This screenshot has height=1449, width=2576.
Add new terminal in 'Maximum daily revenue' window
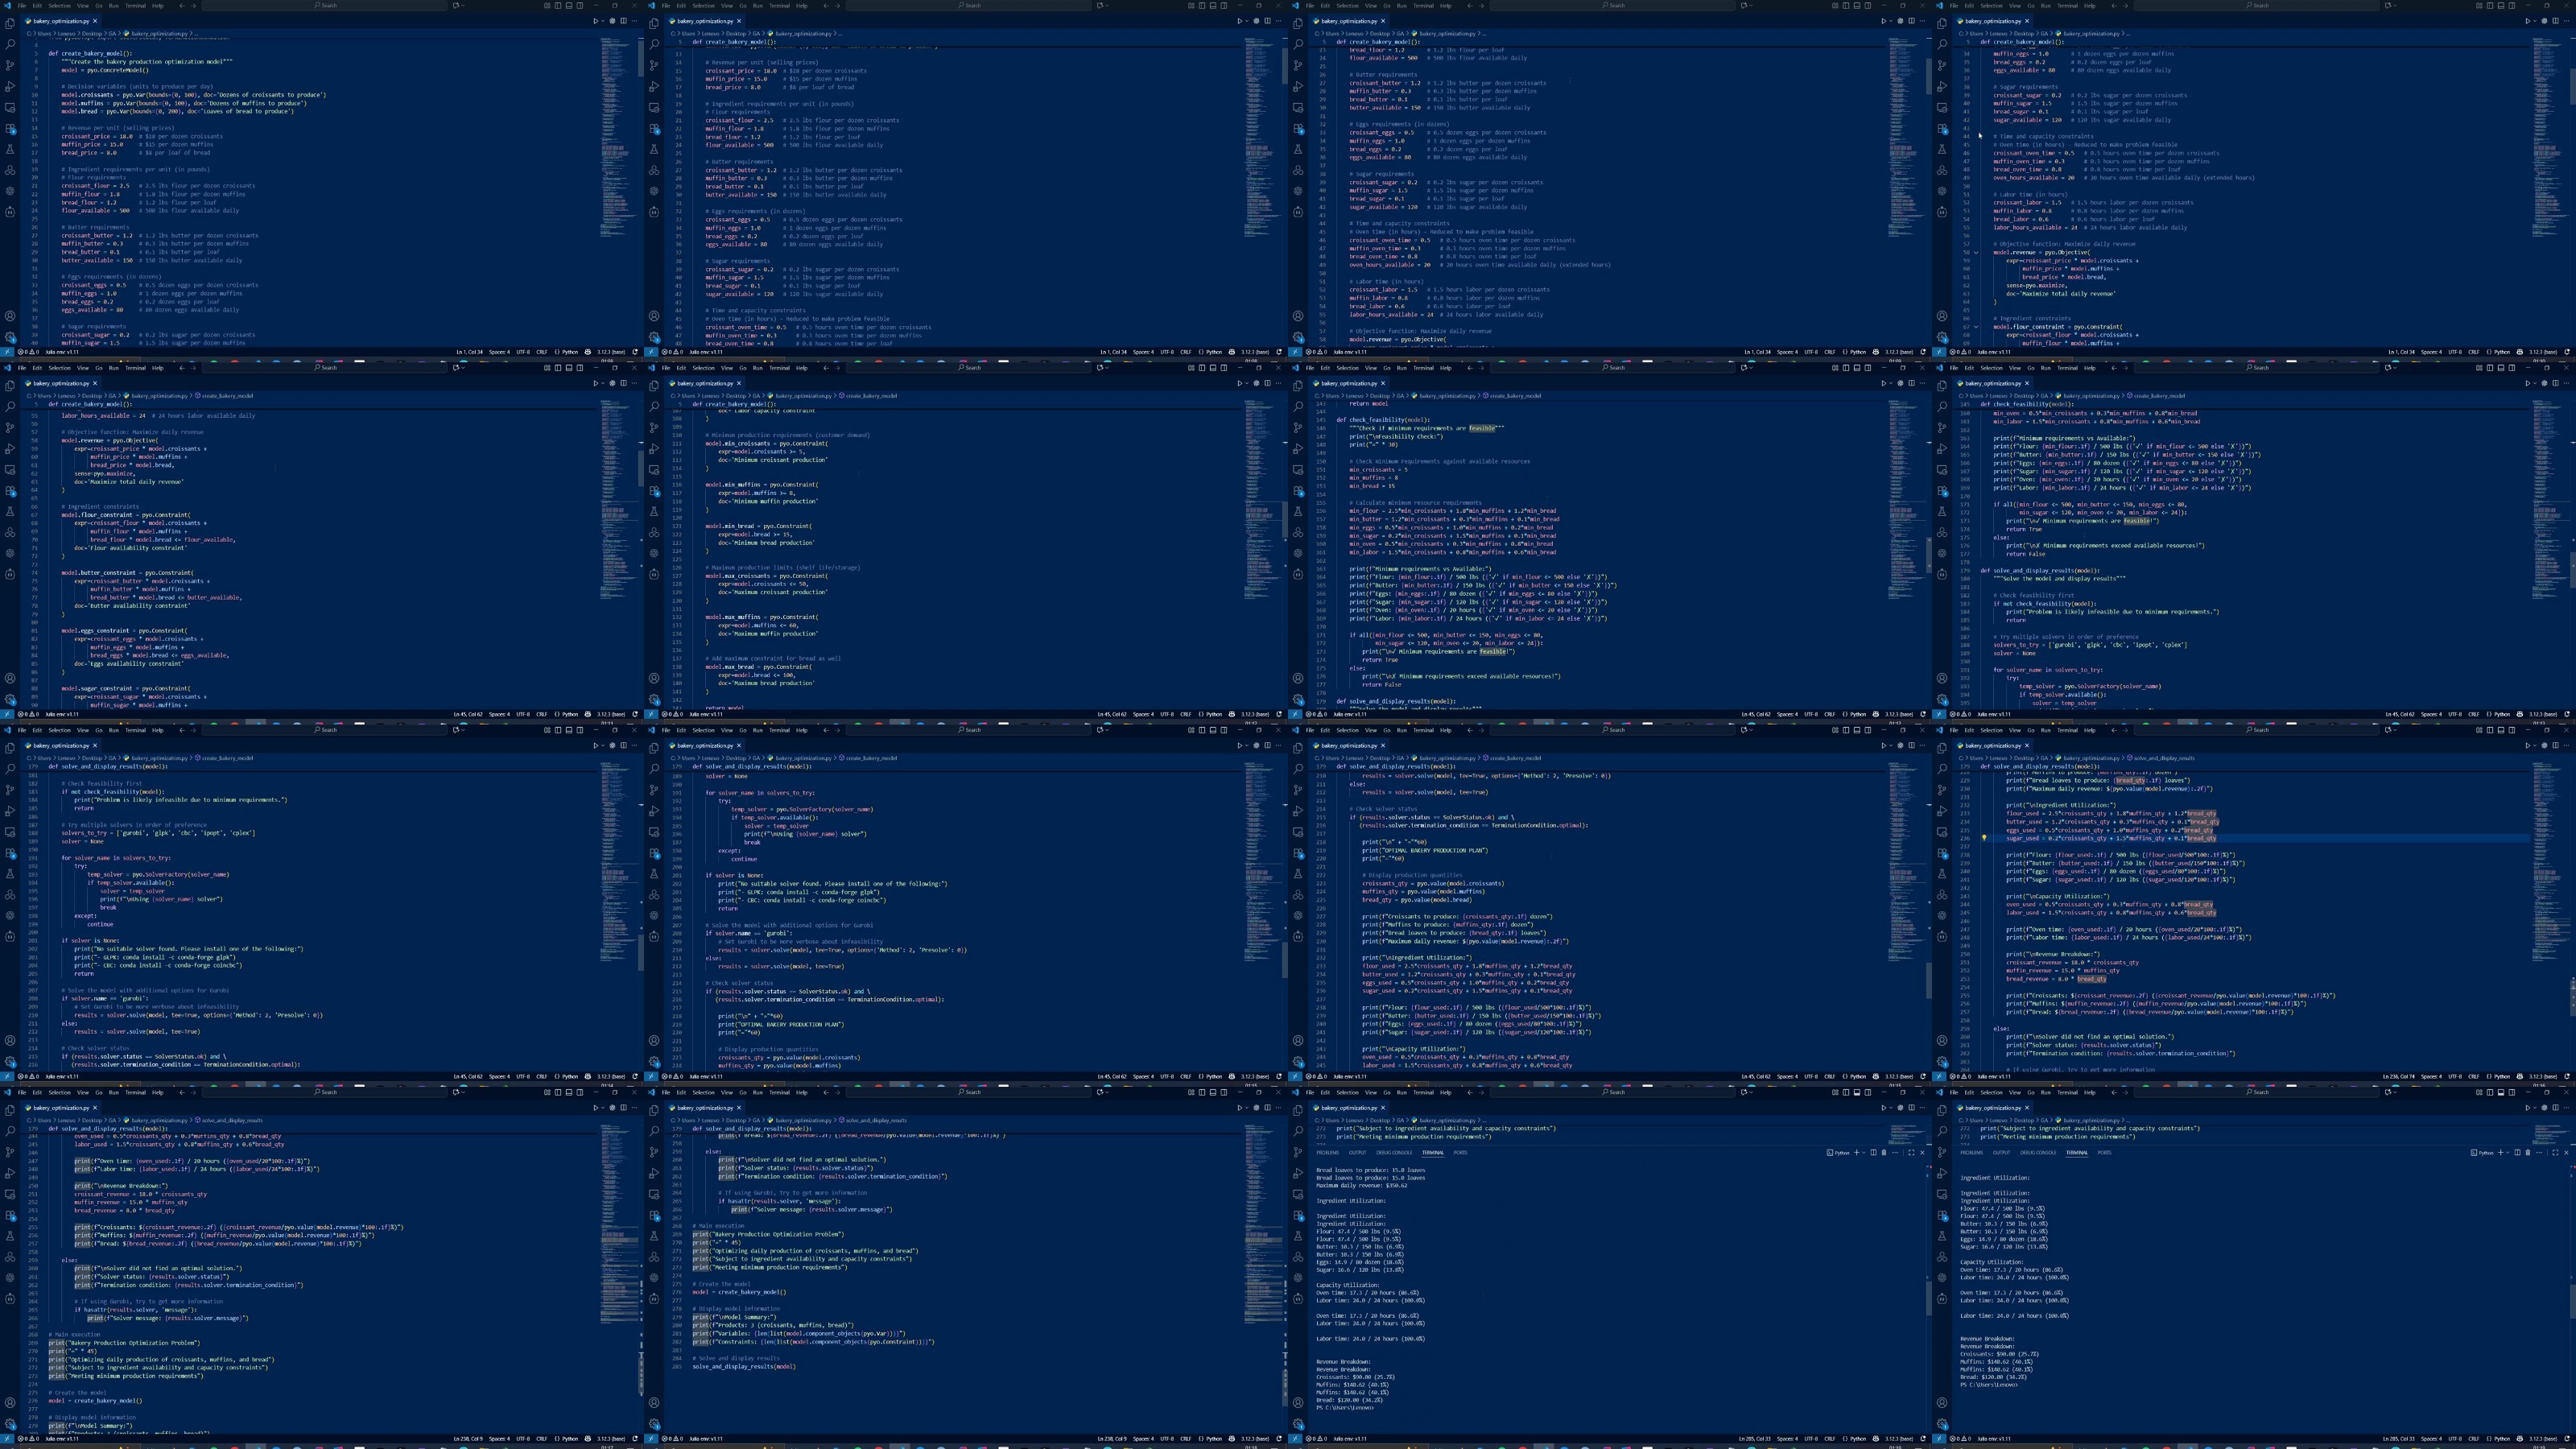[x=1857, y=1153]
